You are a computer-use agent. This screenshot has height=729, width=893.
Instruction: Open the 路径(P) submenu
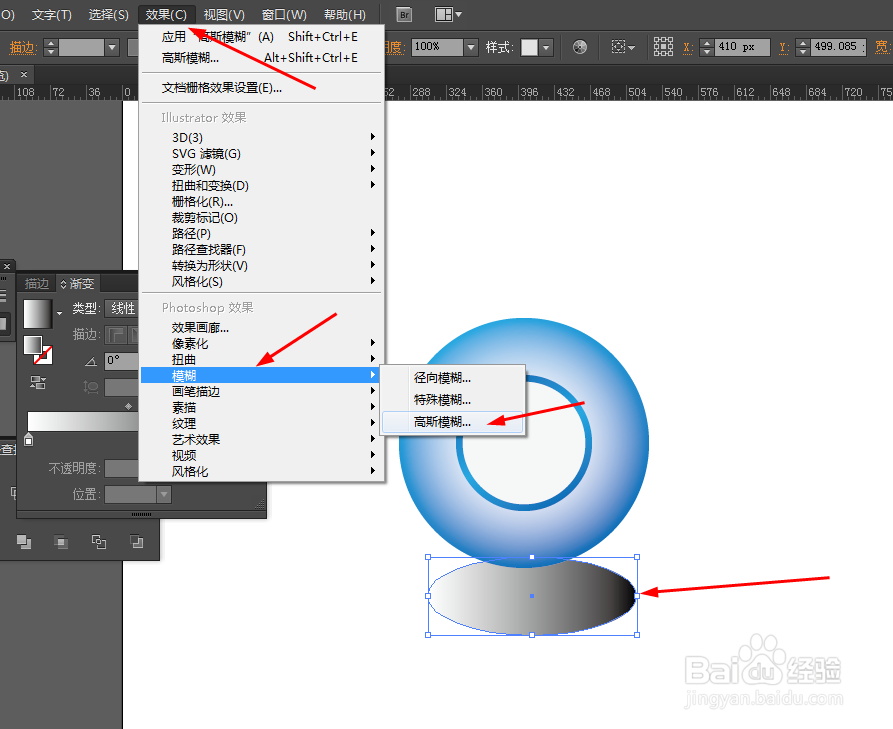pyautogui.click(x=262, y=233)
